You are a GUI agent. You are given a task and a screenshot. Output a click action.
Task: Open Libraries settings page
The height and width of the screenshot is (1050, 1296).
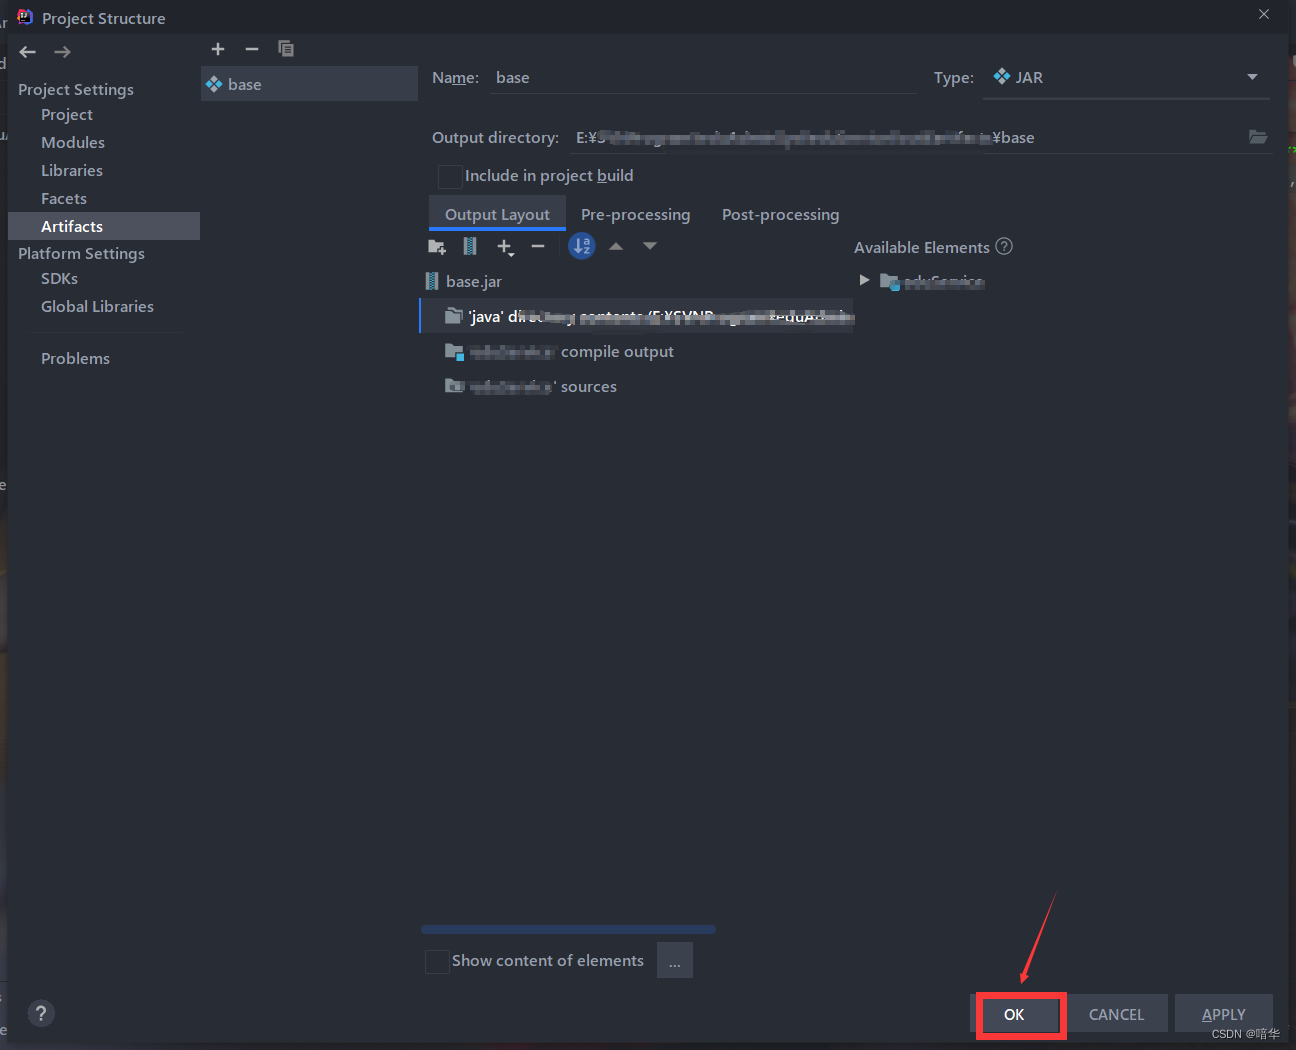[72, 171]
